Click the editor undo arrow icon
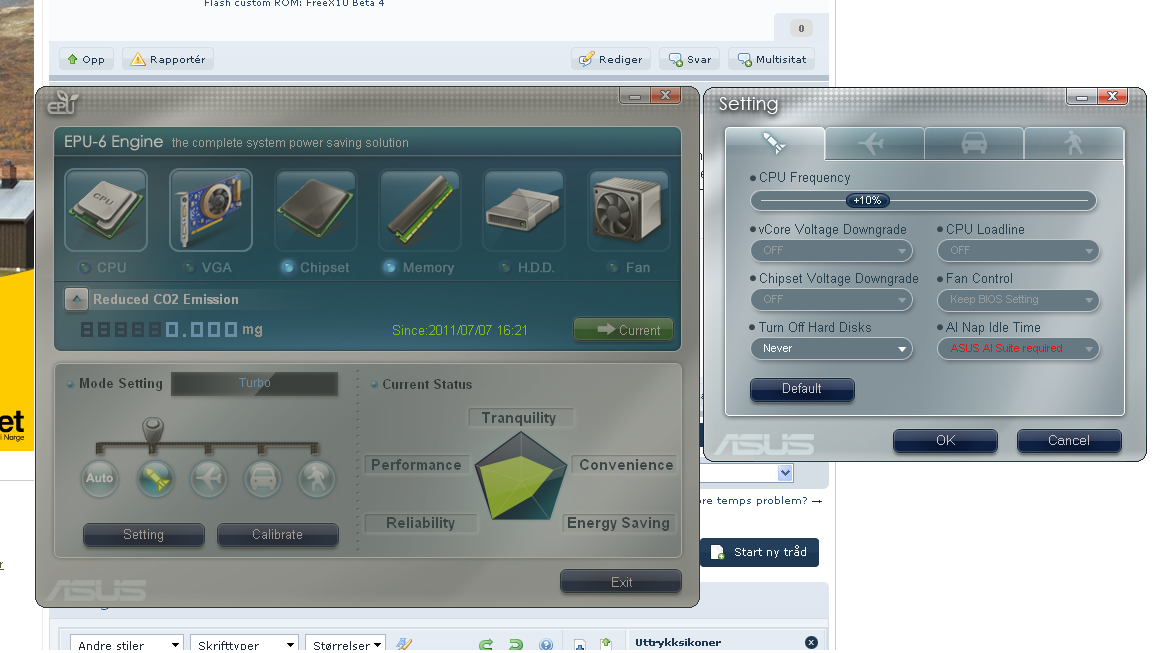 [486, 644]
